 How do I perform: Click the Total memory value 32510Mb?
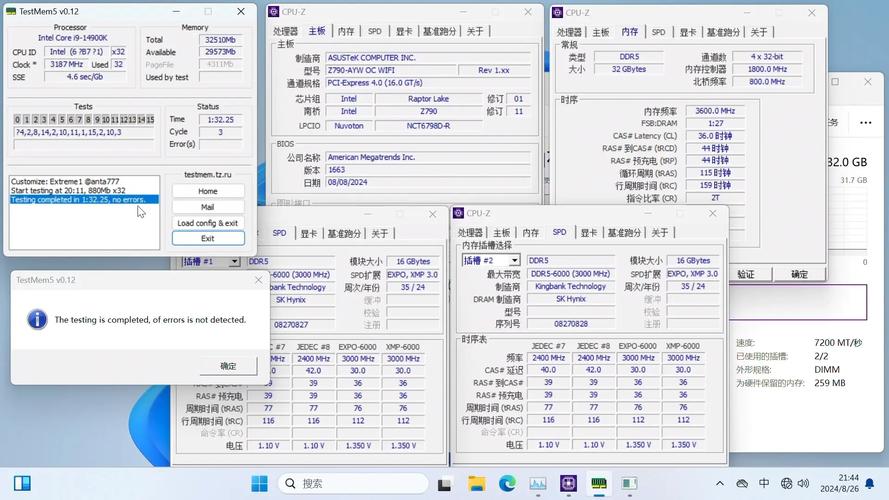(x=221, y=40)
